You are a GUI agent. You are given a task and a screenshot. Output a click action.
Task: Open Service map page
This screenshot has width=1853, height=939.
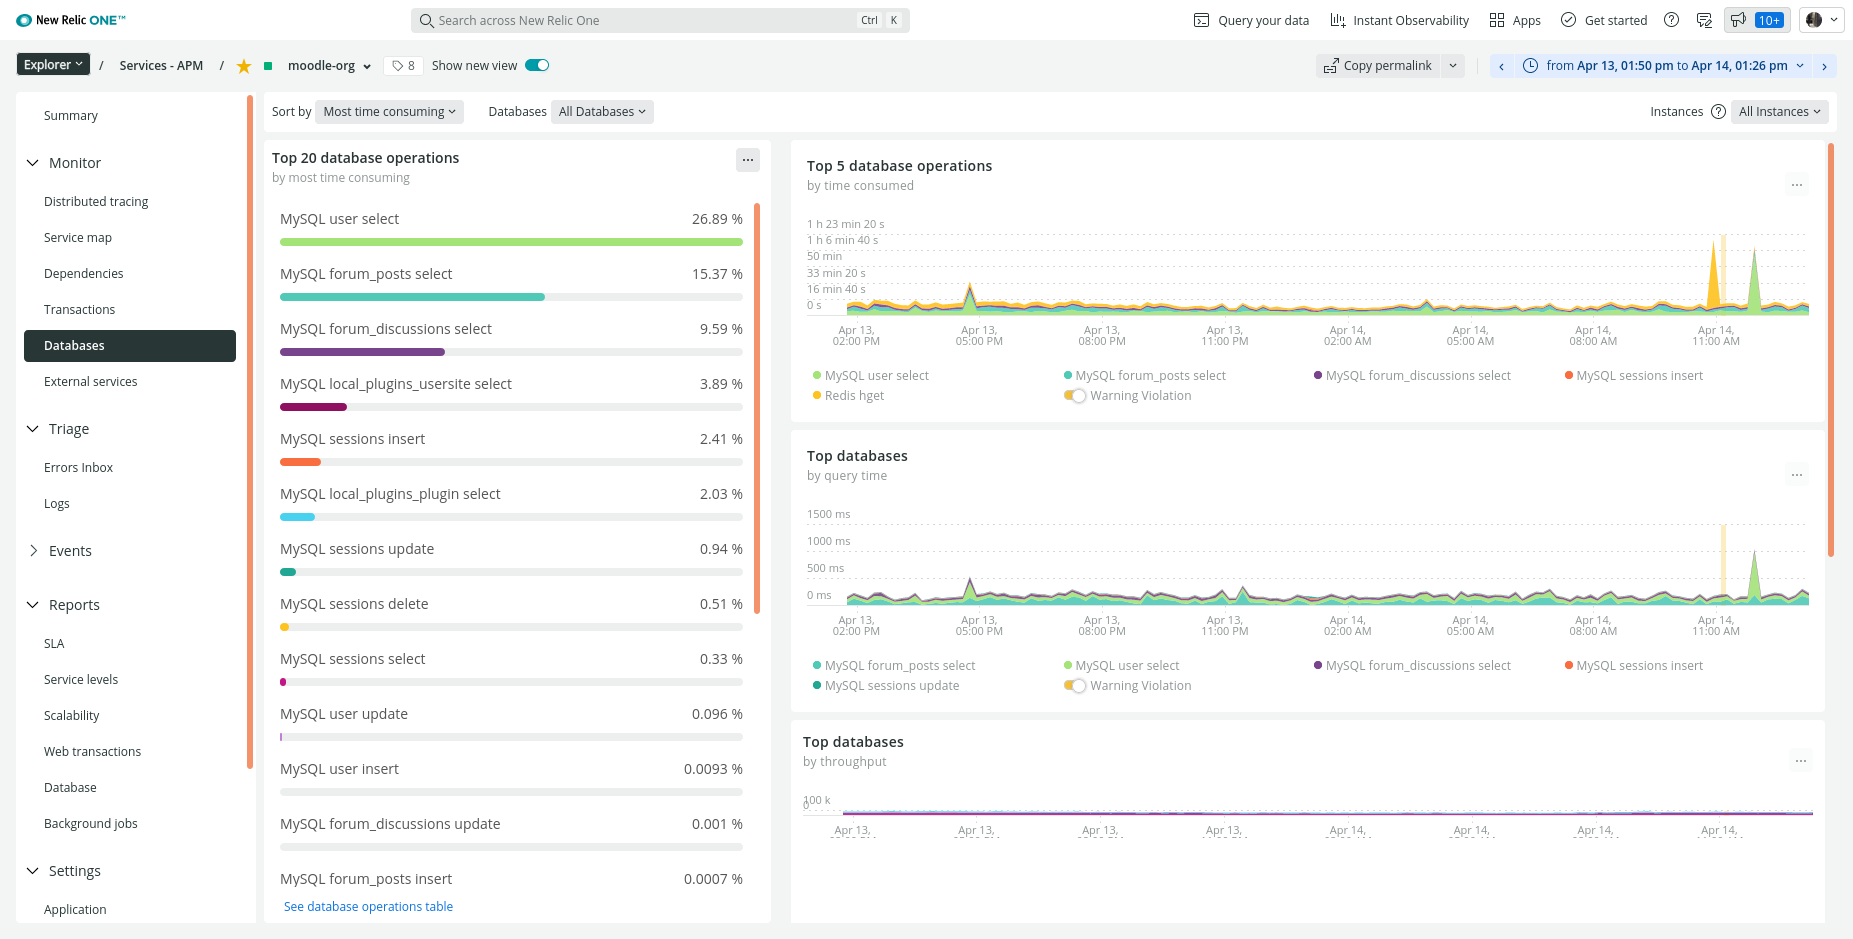78,238
